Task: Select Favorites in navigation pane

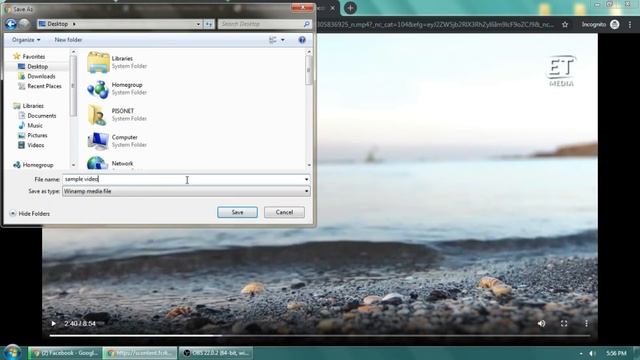Action: tap(29, 56)
